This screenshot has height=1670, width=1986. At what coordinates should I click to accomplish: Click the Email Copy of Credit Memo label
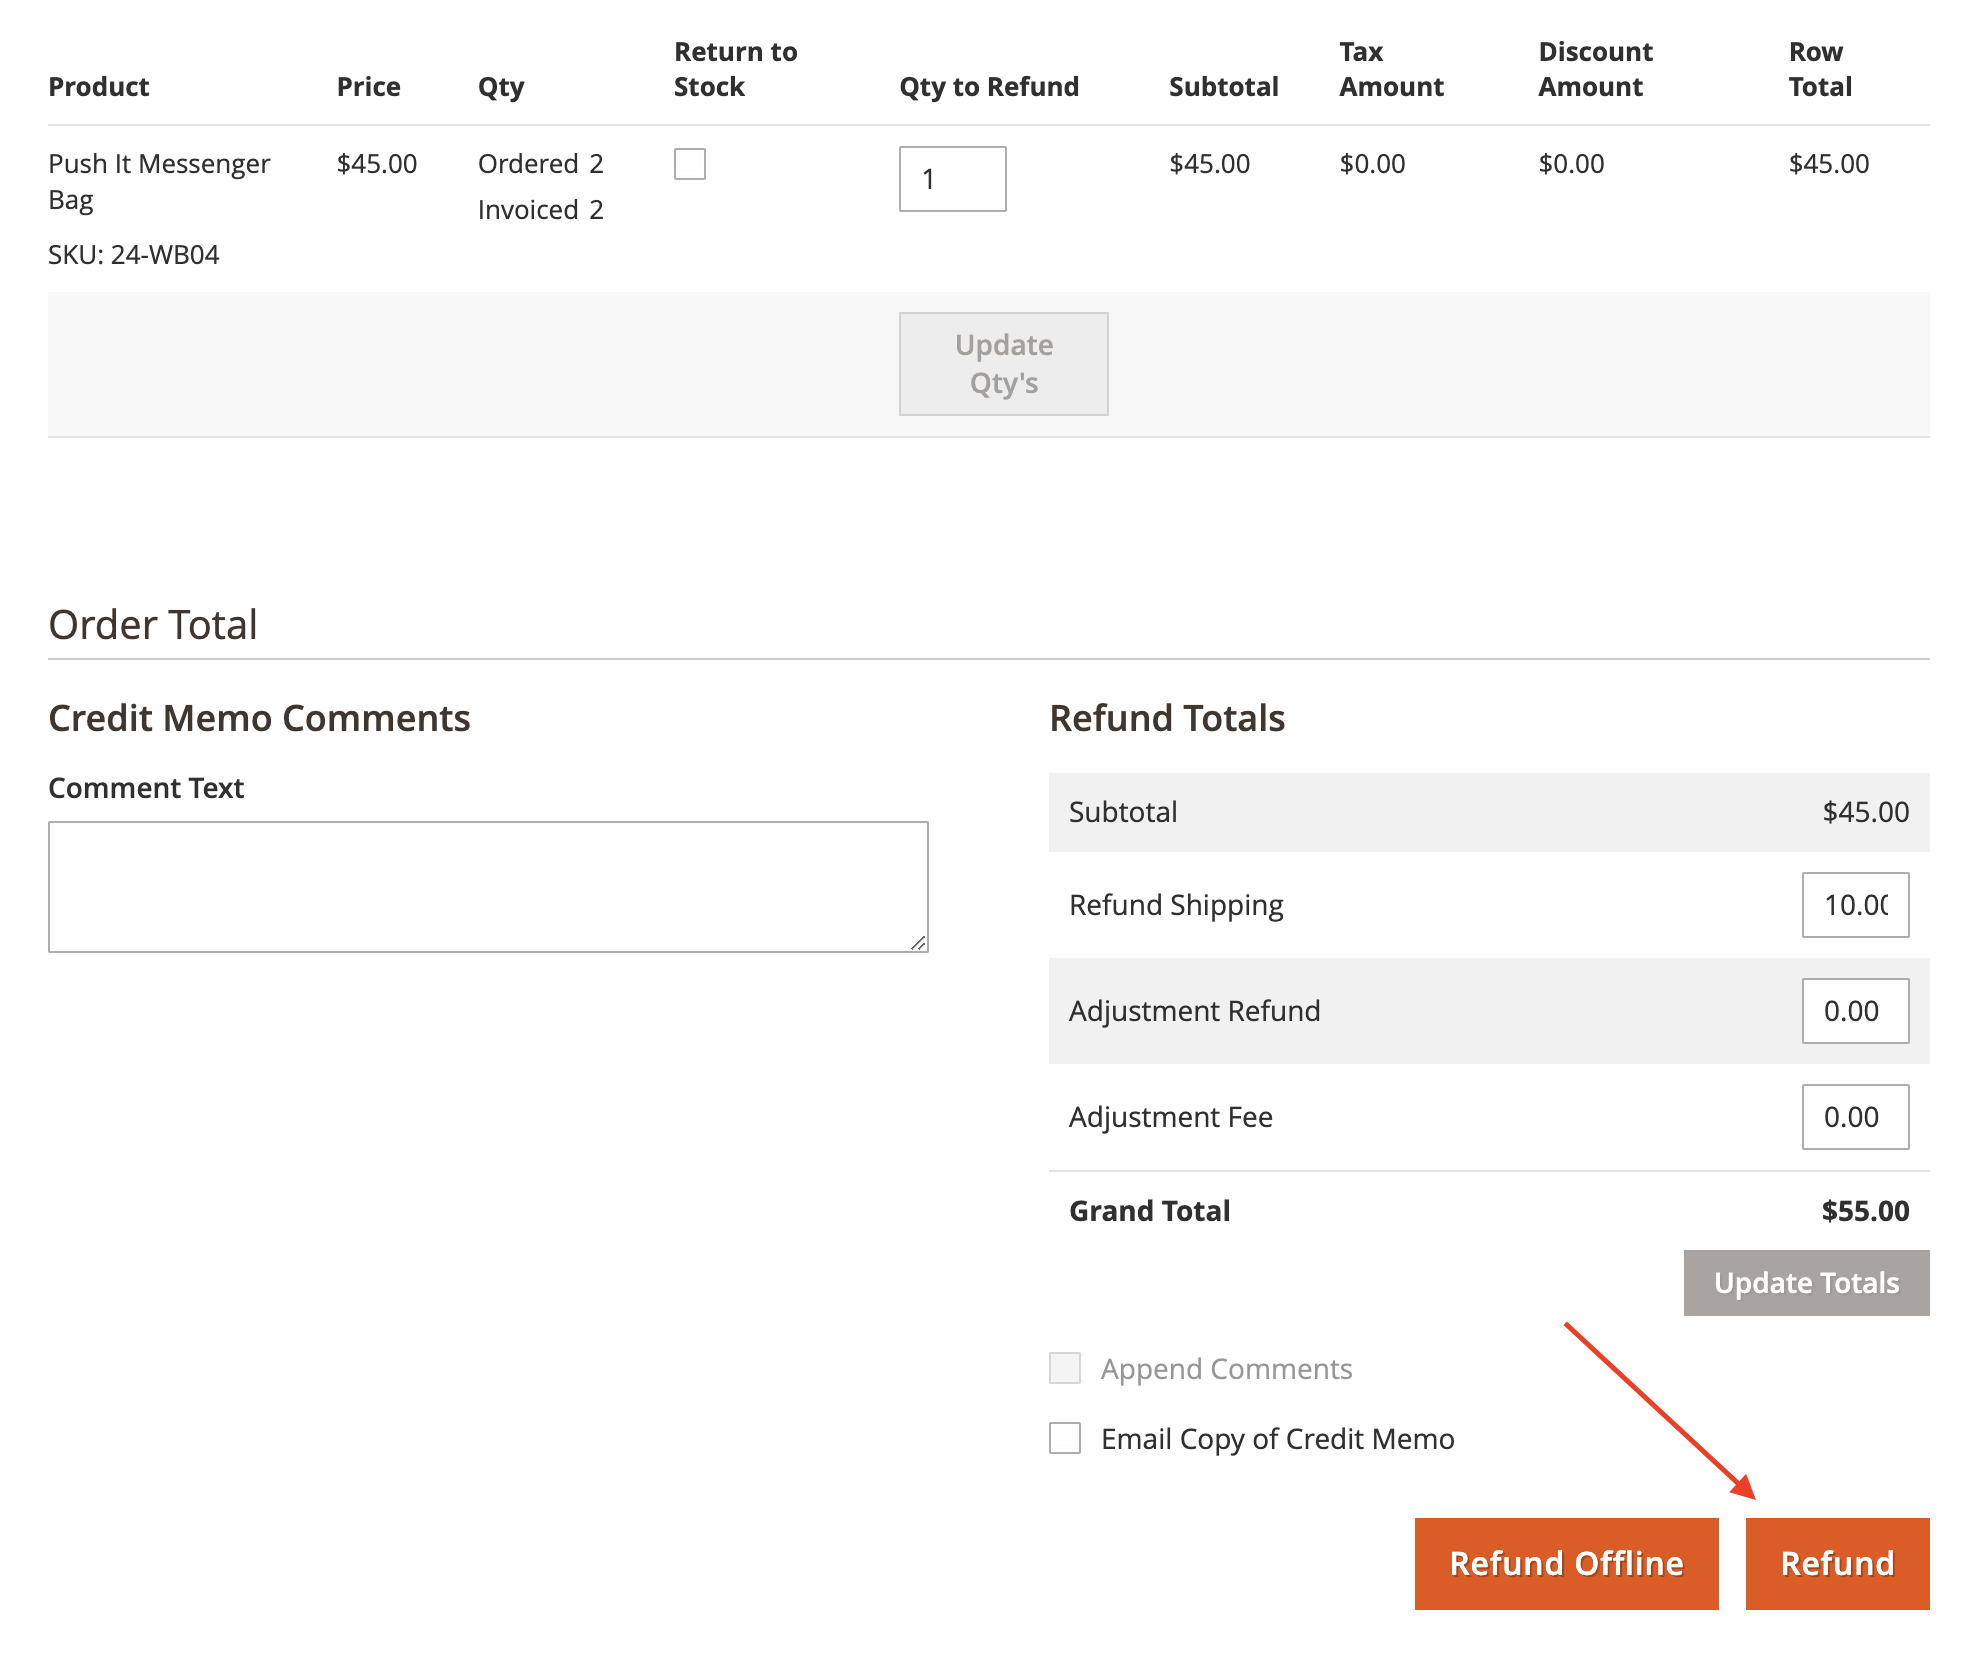pos(1277,1439)
